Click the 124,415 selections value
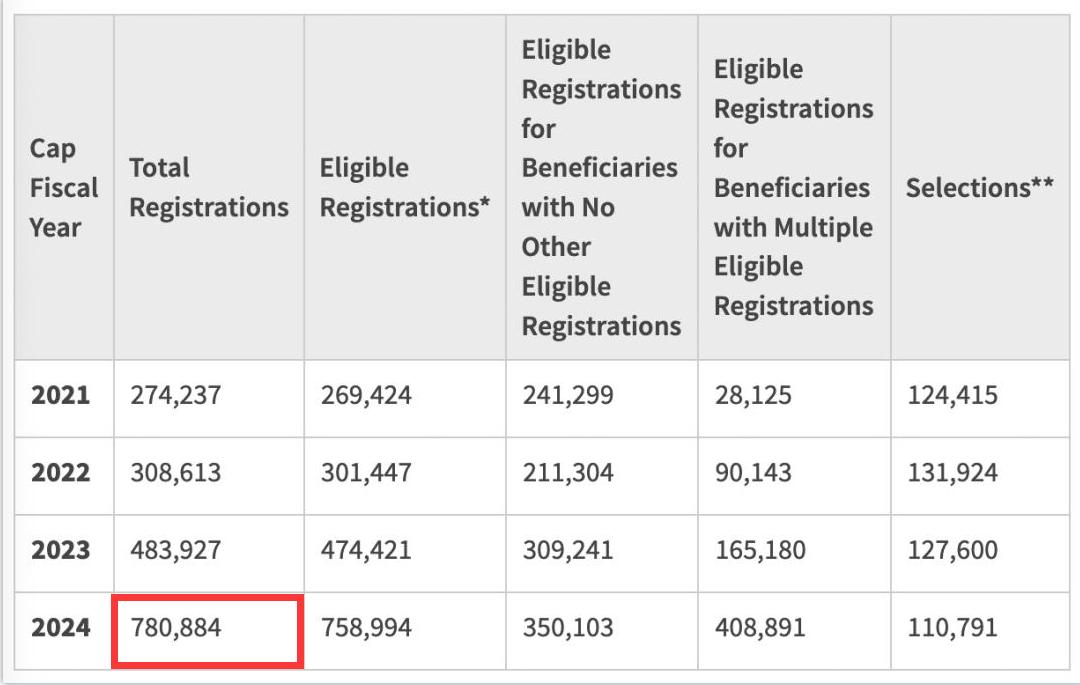 [952, 395]
